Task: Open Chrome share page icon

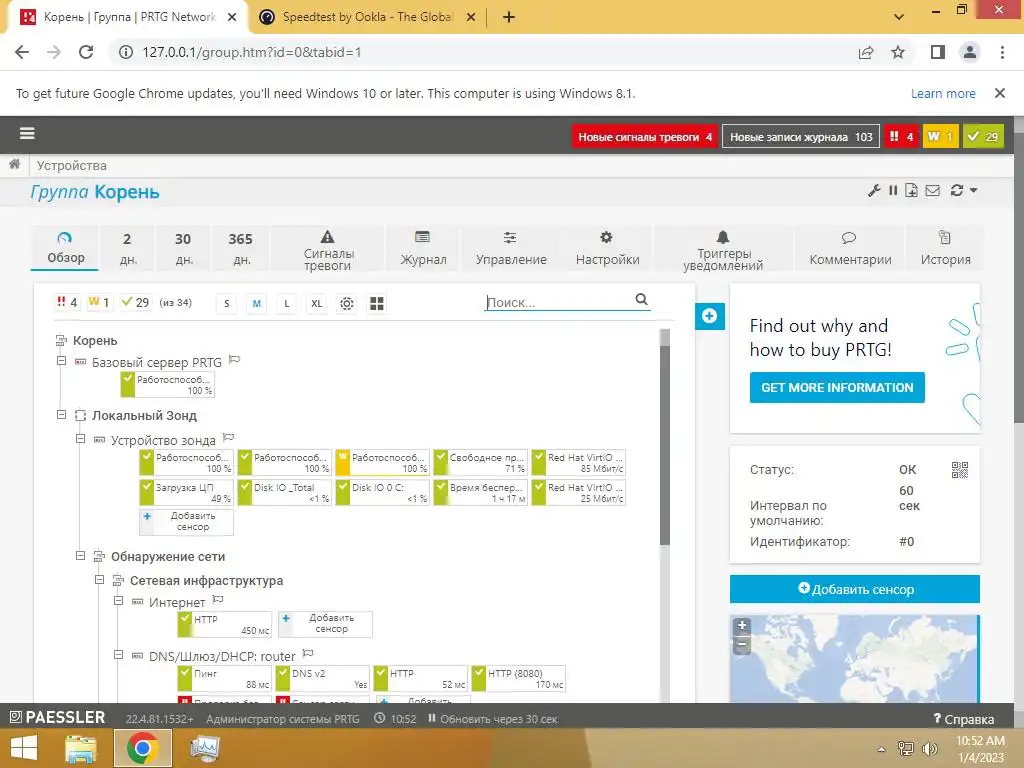Action: tap(866, 52)
